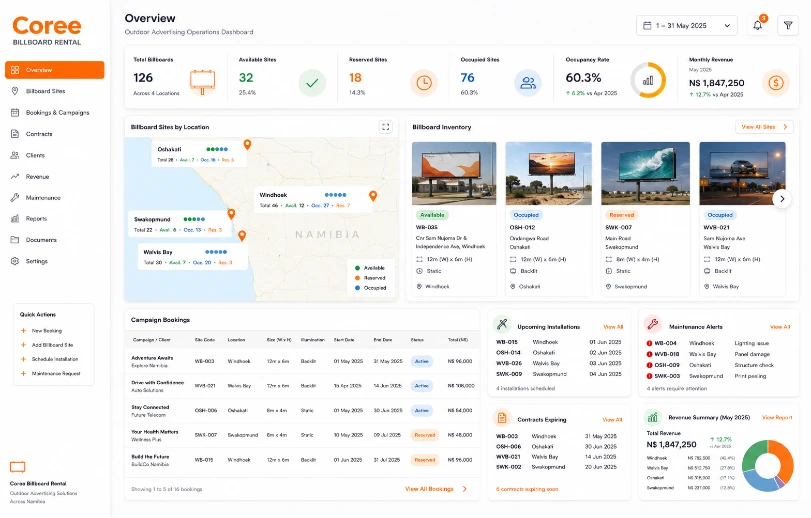This screenshot has height=518, width=811.
Task: Click the calendar icon in date picker
Action: pos(647,25)
